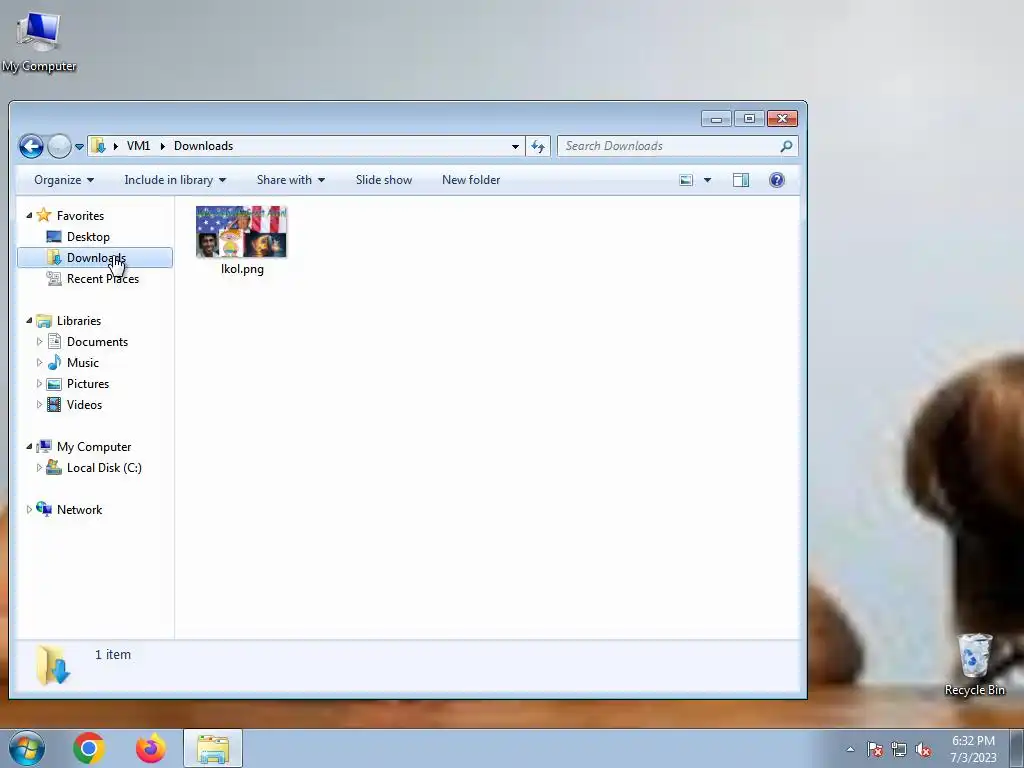1024x768 pixels.
Task: Click the Change your view icon
Action: coord(686,180)
